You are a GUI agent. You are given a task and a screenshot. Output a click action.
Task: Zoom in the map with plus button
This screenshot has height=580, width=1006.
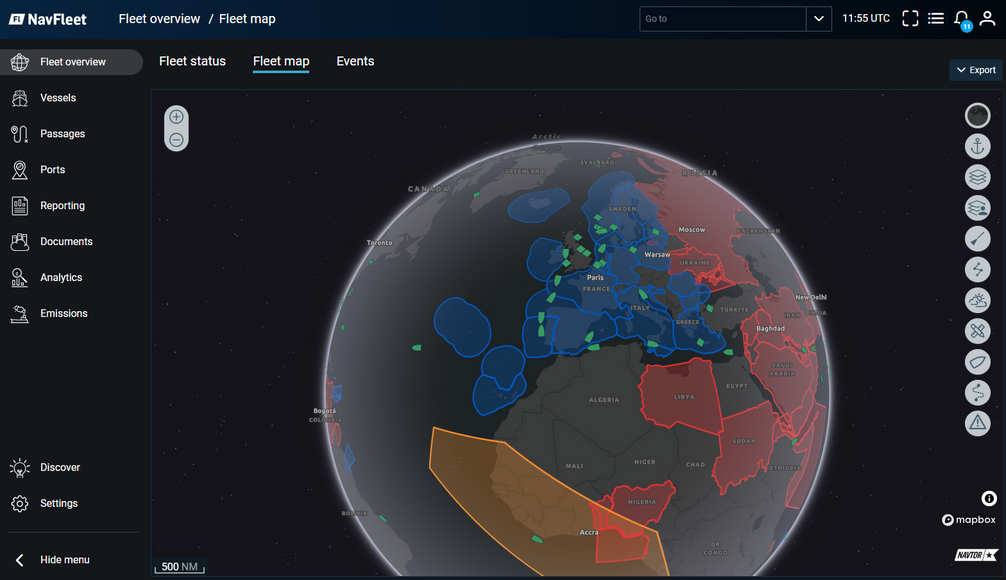(176, 117)
